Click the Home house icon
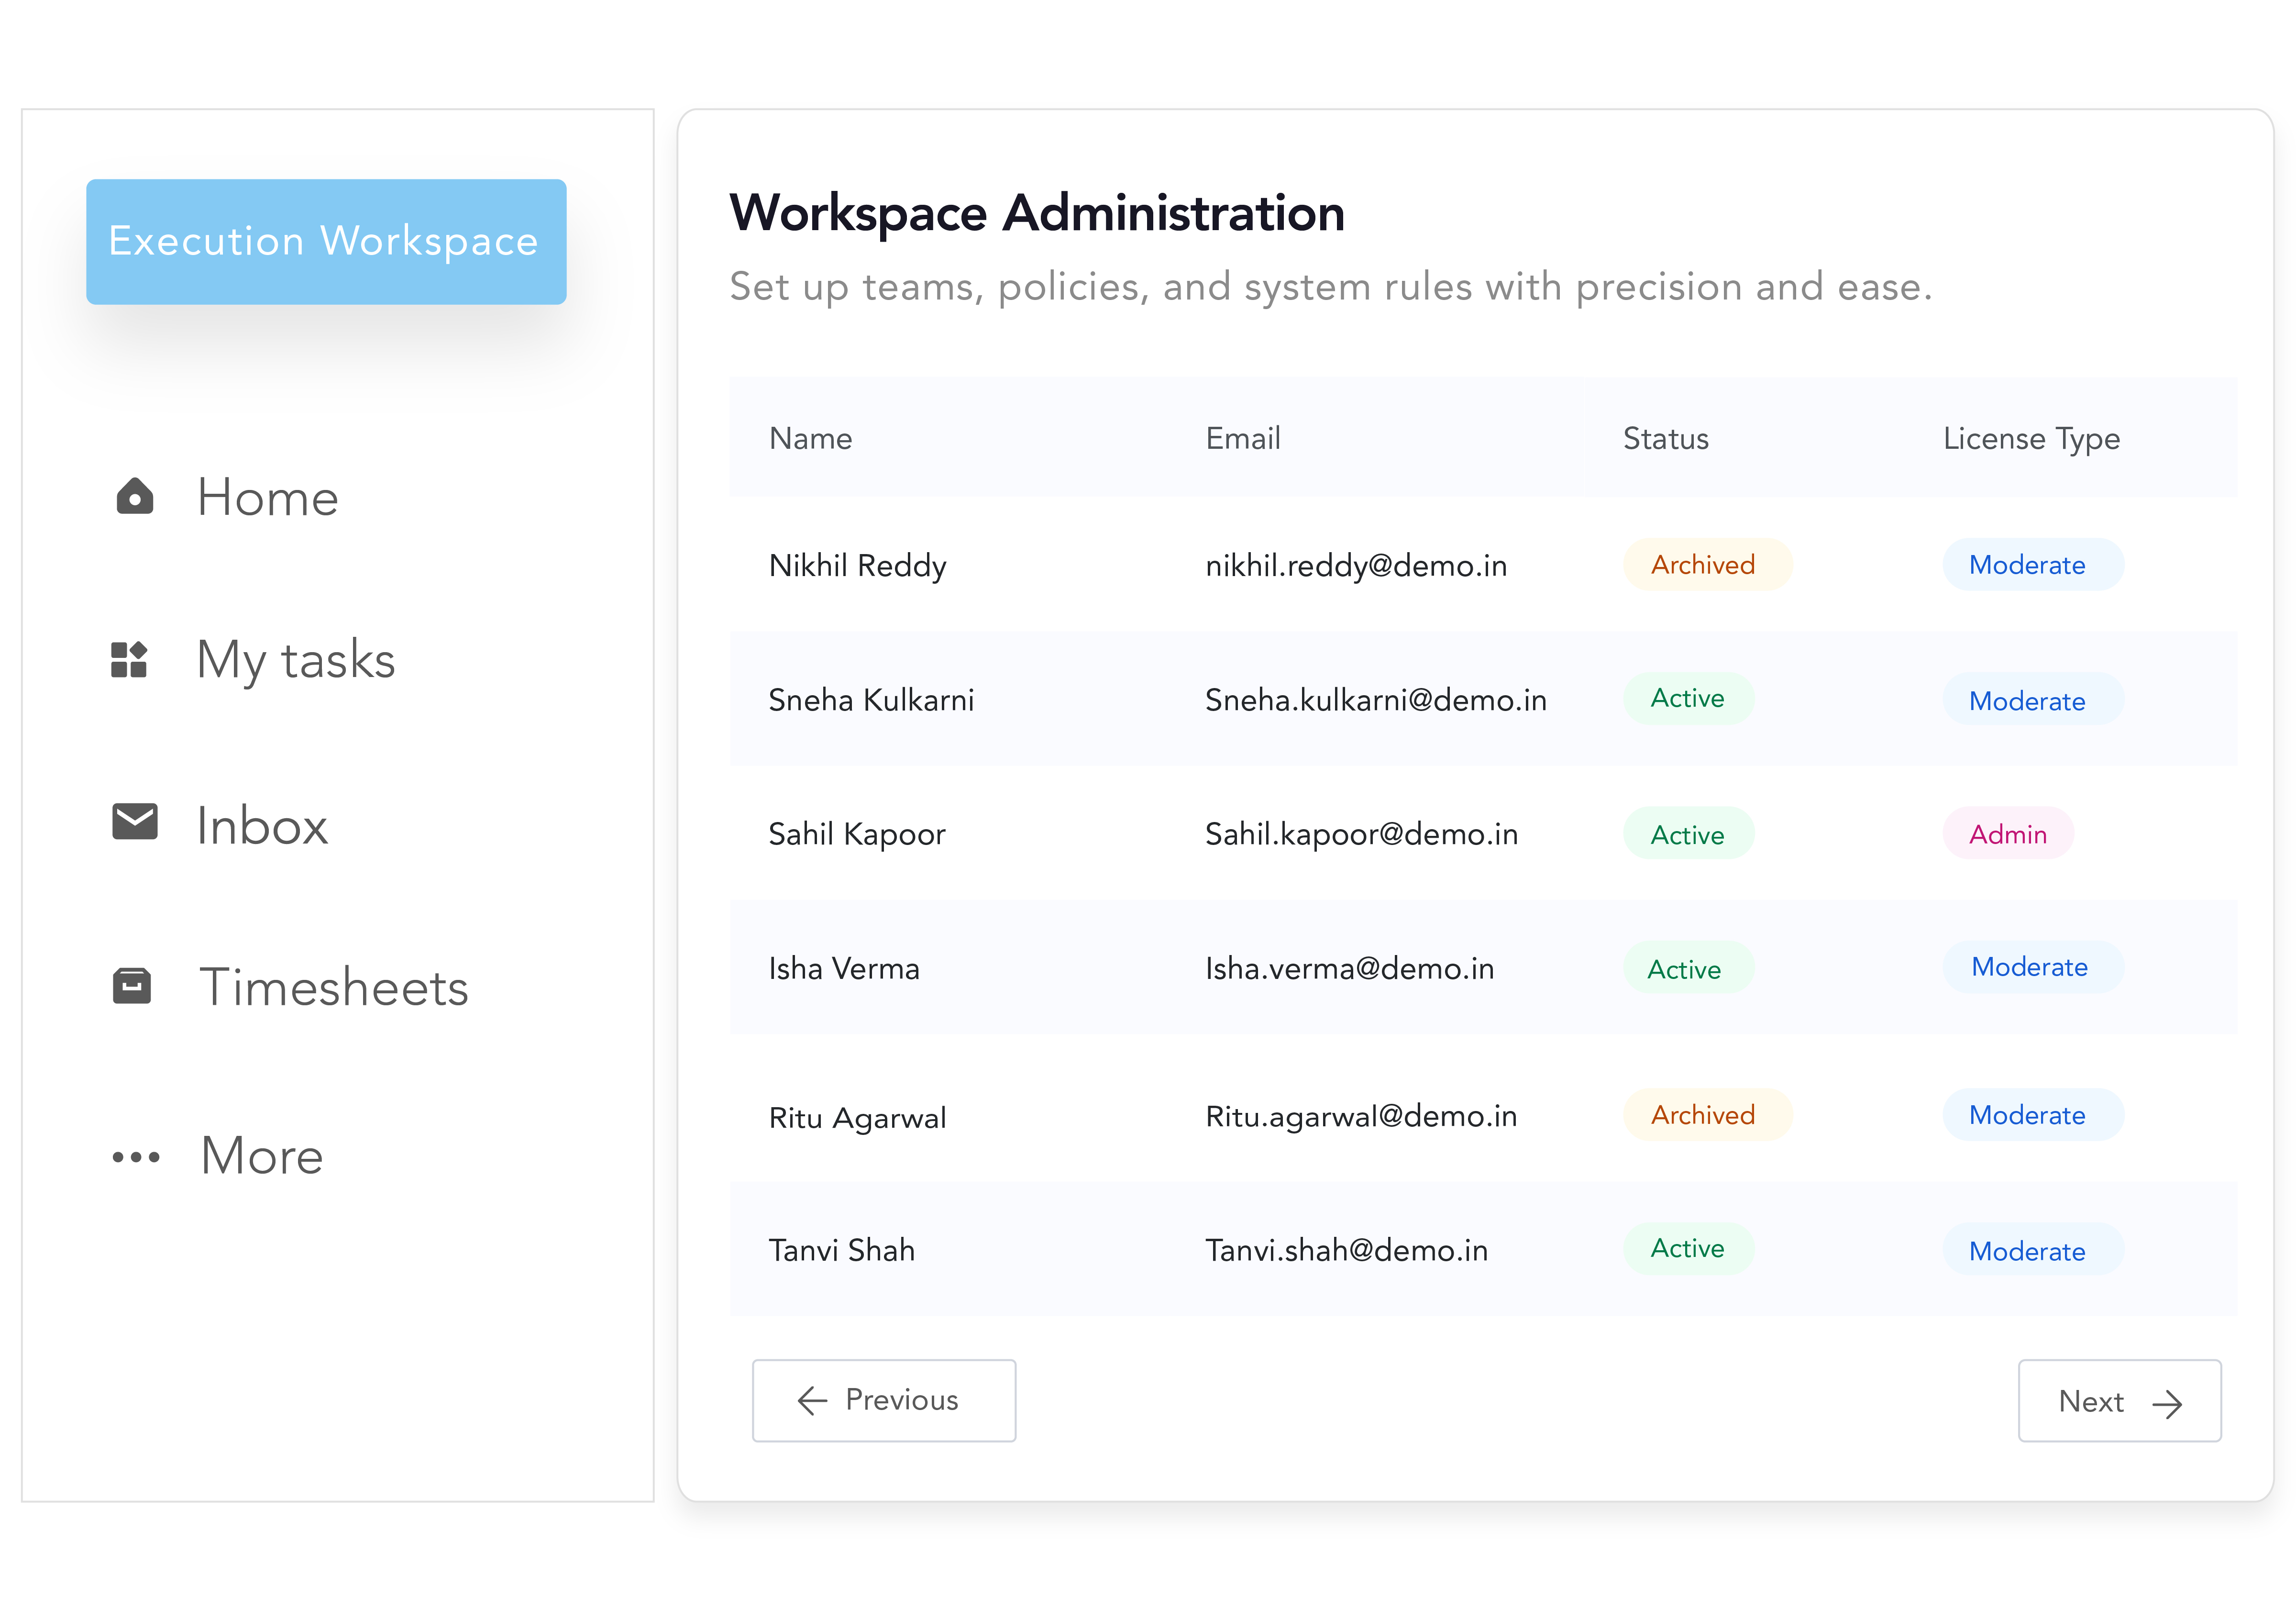Viewport: 2296px width, 1611px height. click(x=134, y=497)
